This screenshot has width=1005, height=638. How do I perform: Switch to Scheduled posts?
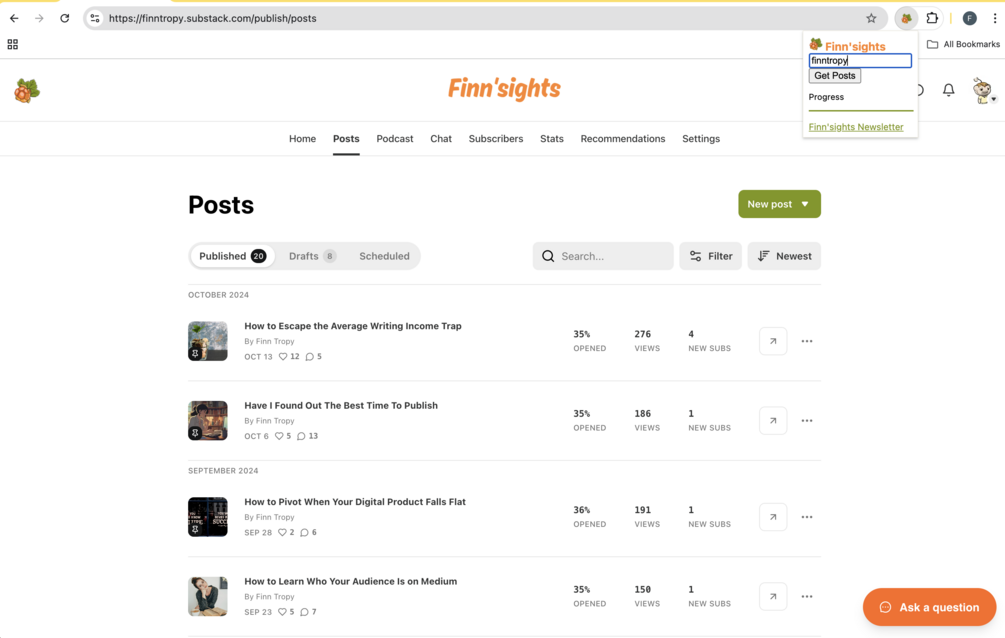pos(384,256)
